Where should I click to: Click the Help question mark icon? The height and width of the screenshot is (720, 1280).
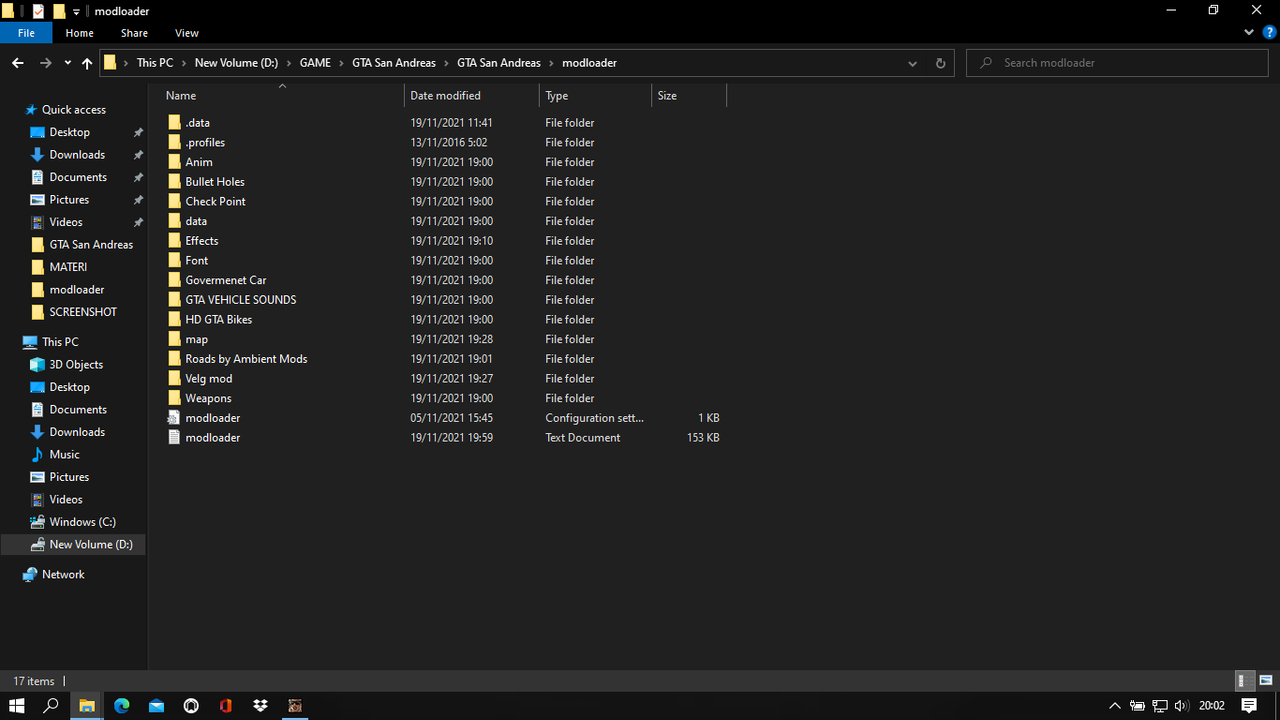coord(1268,33)
